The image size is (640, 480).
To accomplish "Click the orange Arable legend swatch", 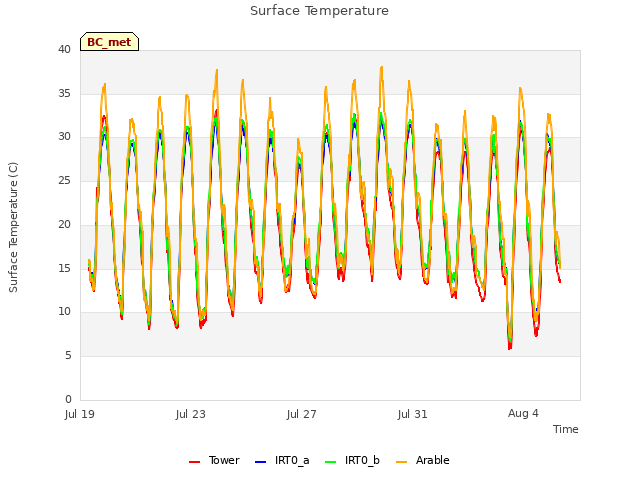I will tap(402, 462).
